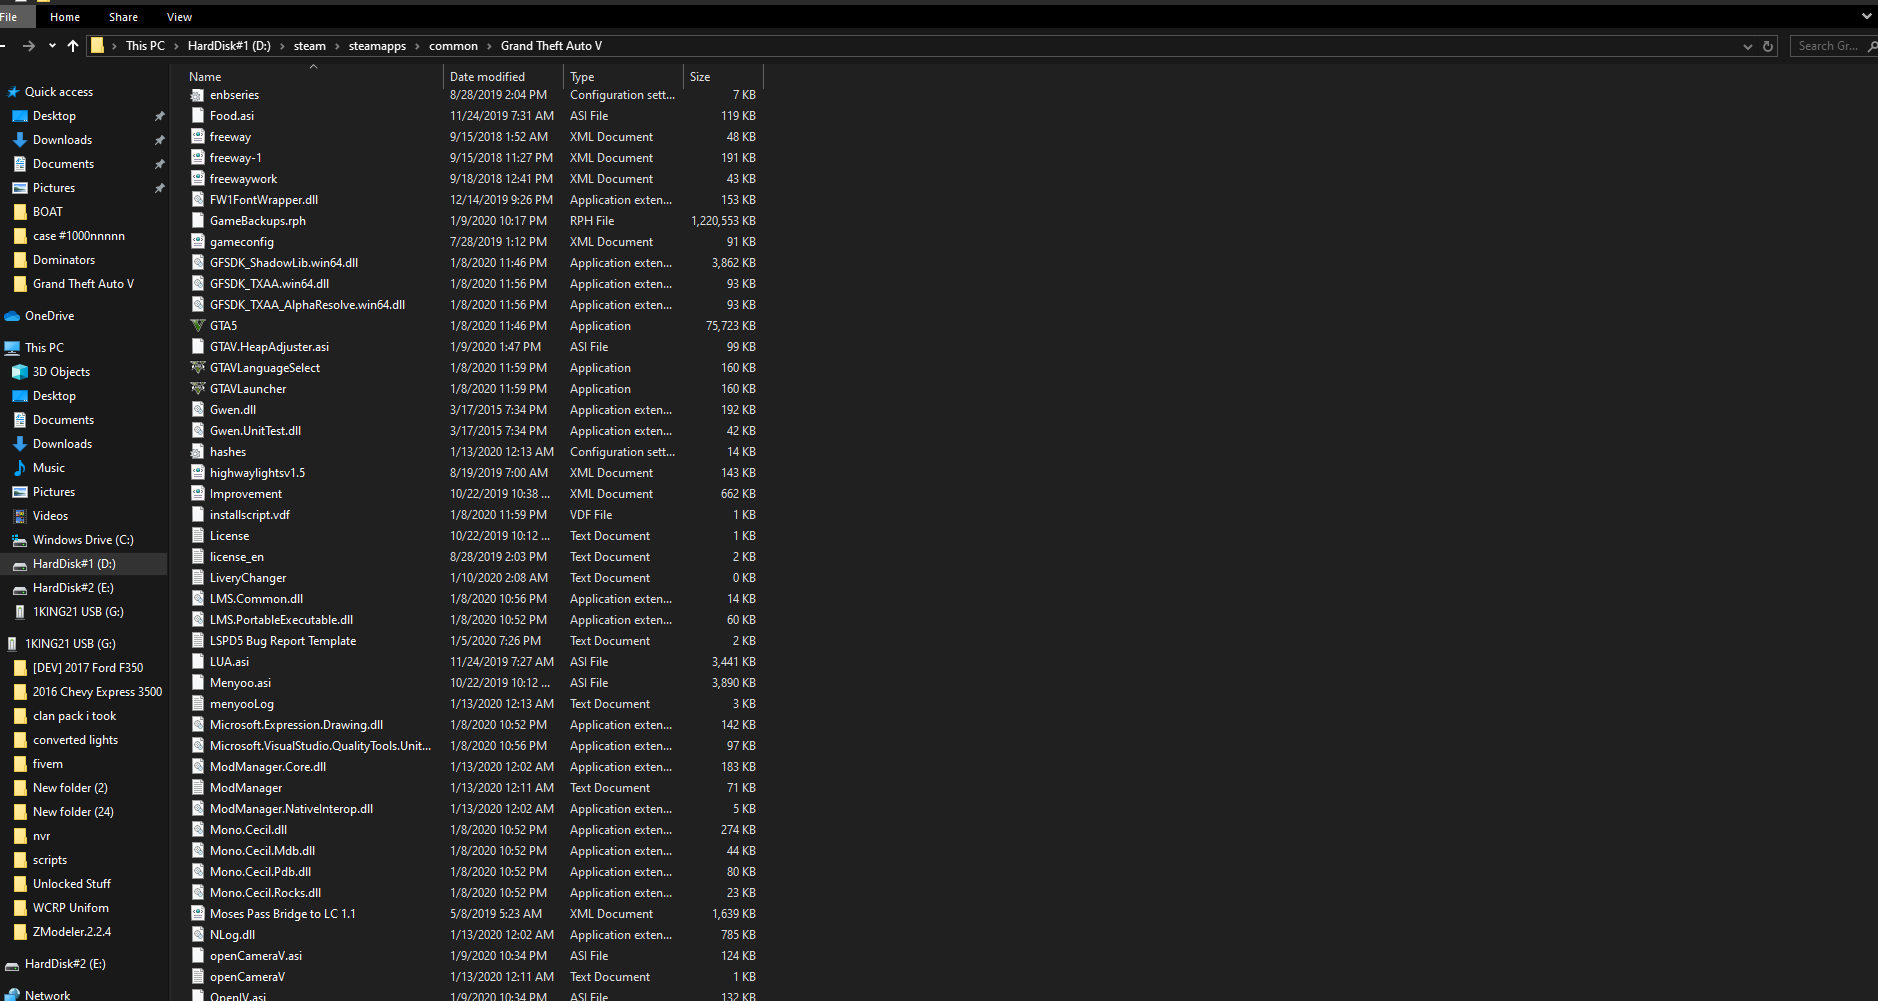Open the ZModeler.2.2.4 folder in sidebar

pyautogui.click(x=72, y=932)
